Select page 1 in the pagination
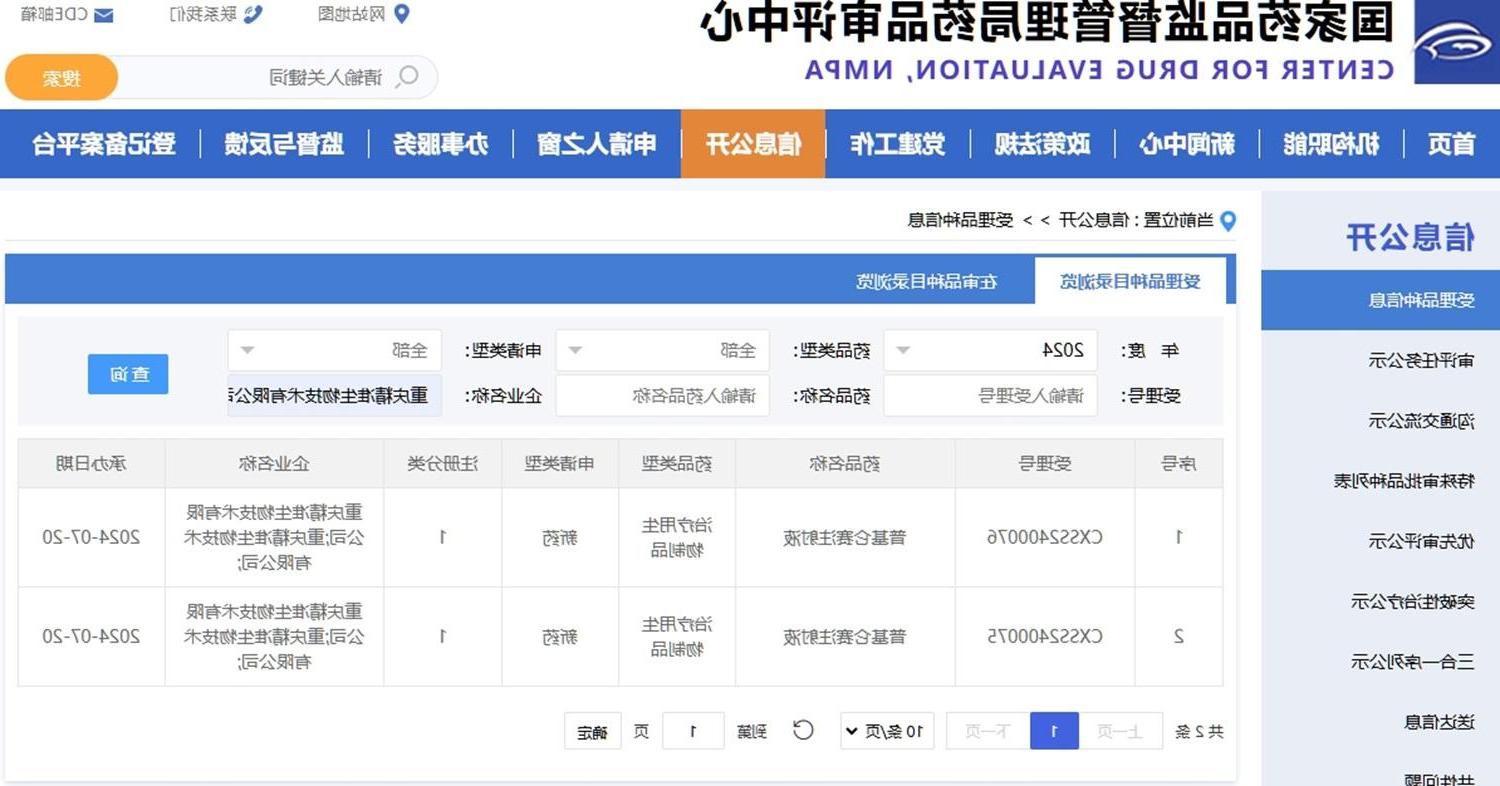Screen dimensions: 1500x786 [x=1054, y=731]
